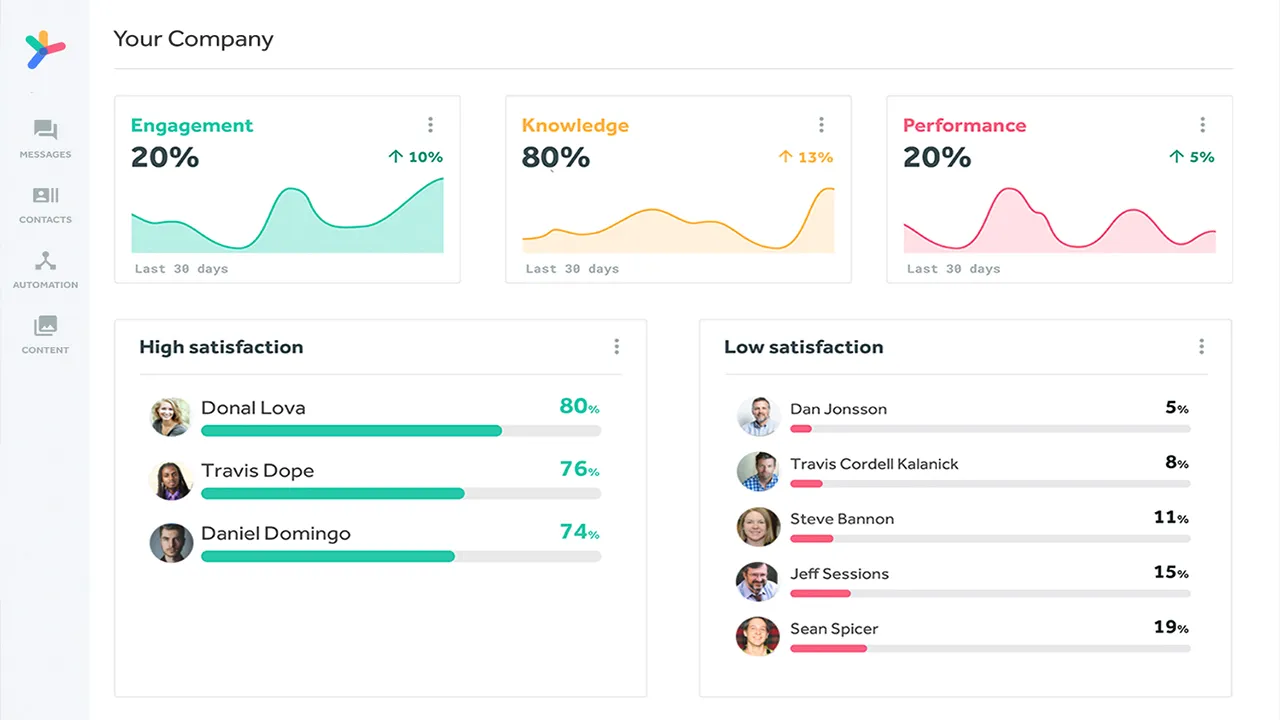Viewport: 1280px width, 720px height.
Task: Open the Engagement card options menu
Action: coord(431,125)
